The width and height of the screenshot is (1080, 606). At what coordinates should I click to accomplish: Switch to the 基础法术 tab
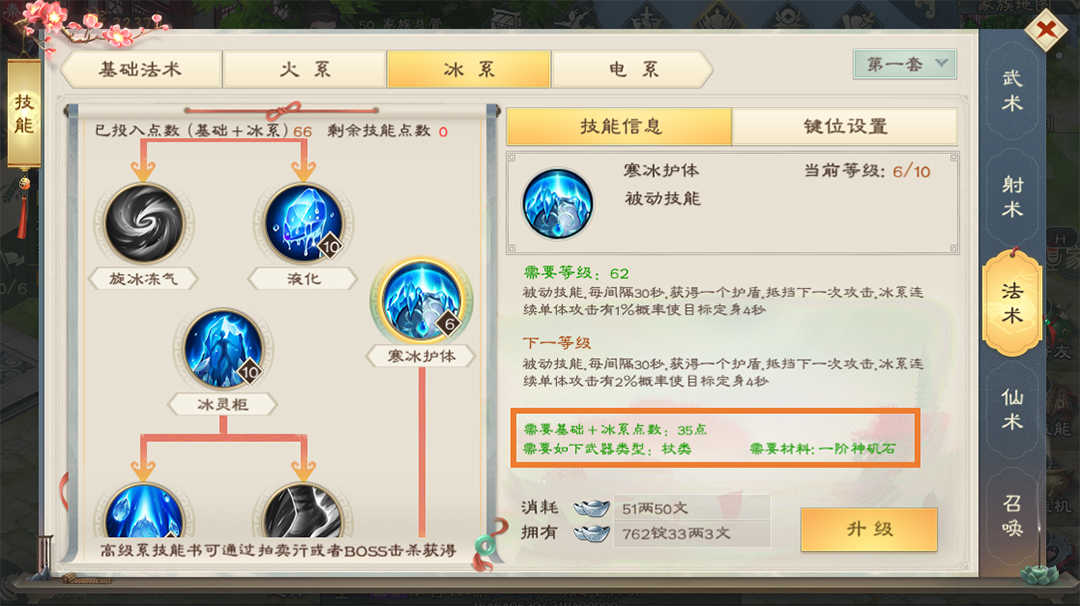coord(141,69)
